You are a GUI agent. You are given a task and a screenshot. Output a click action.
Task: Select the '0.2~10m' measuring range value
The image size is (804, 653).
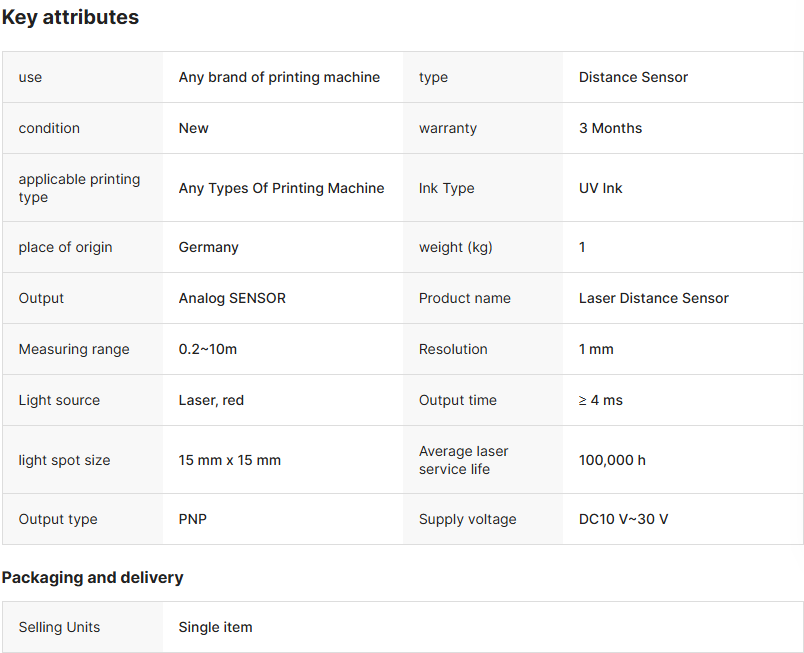207,349
